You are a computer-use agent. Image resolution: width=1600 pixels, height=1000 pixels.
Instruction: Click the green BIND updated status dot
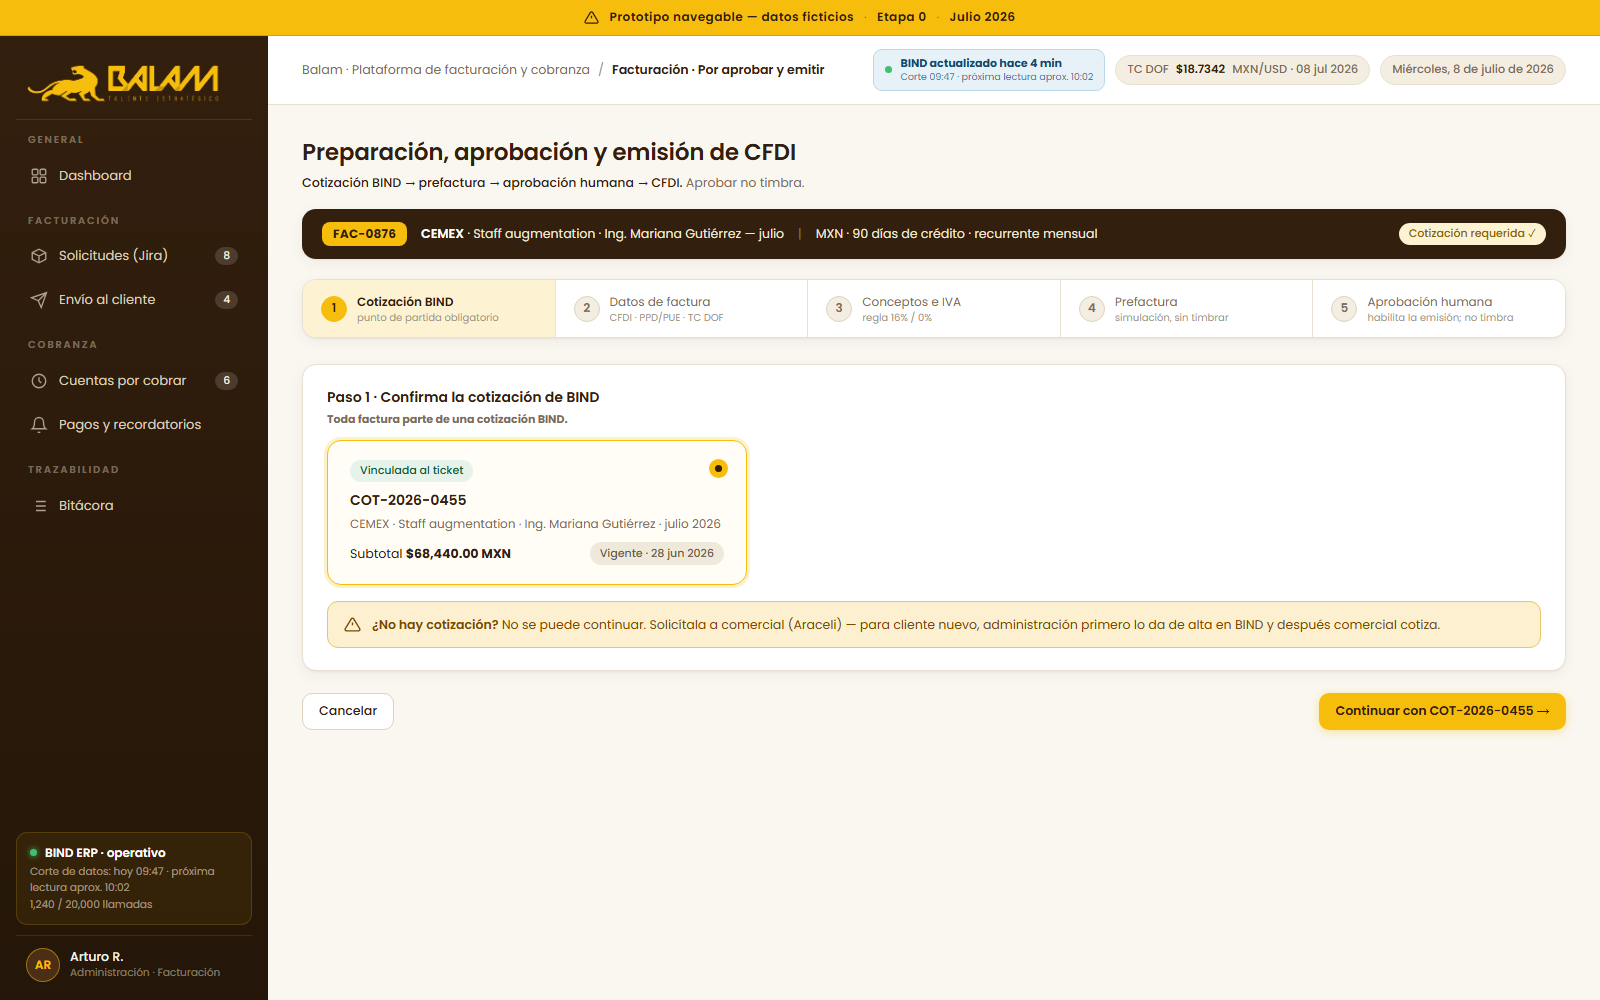point(888,70)
